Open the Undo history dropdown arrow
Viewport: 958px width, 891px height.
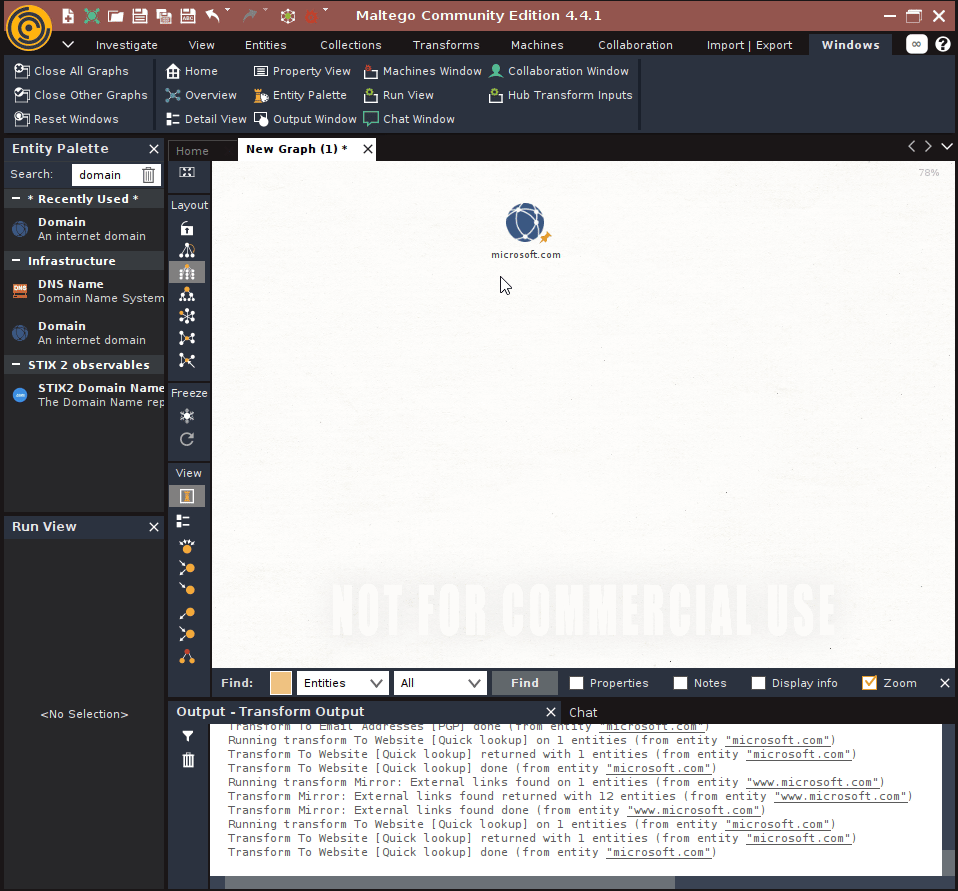(228, 10)
